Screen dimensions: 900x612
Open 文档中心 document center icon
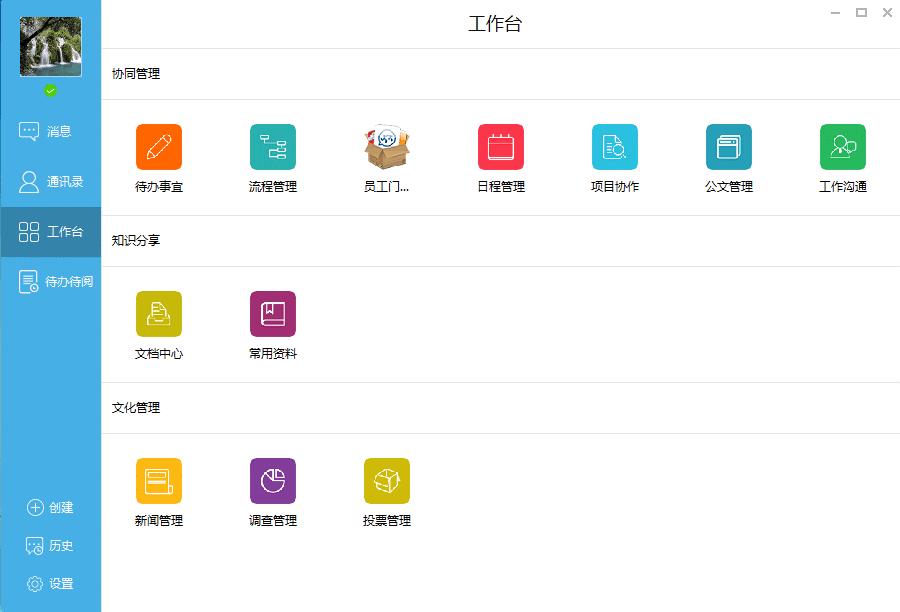point(159,314)
